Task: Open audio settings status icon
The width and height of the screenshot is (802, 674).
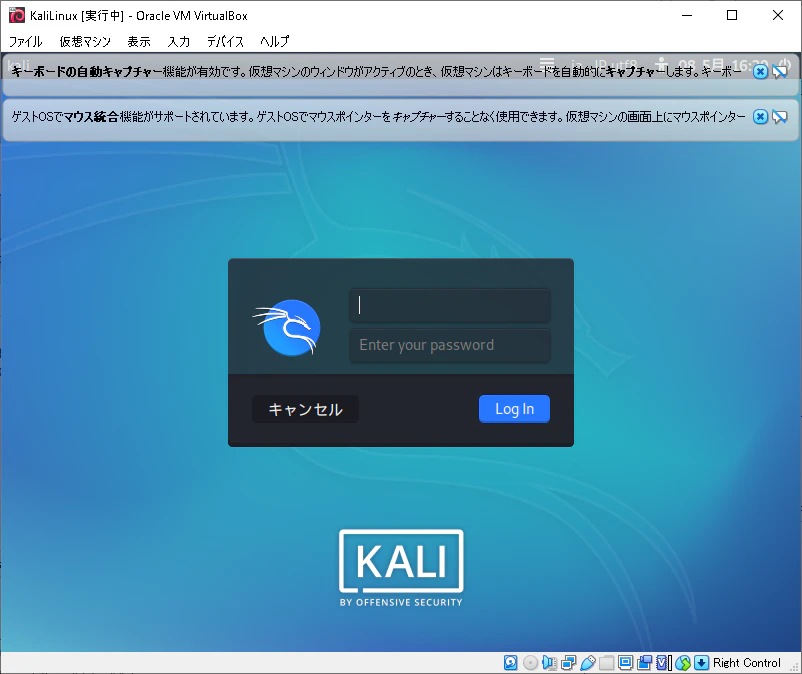Action: [549, 663]
